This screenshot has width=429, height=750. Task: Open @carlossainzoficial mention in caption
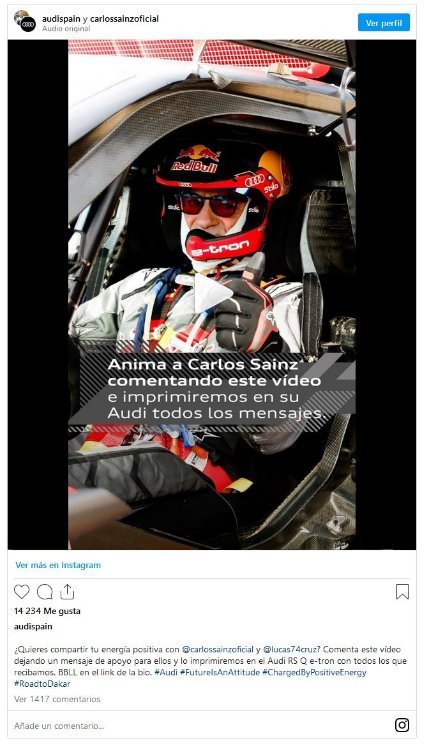218,650
